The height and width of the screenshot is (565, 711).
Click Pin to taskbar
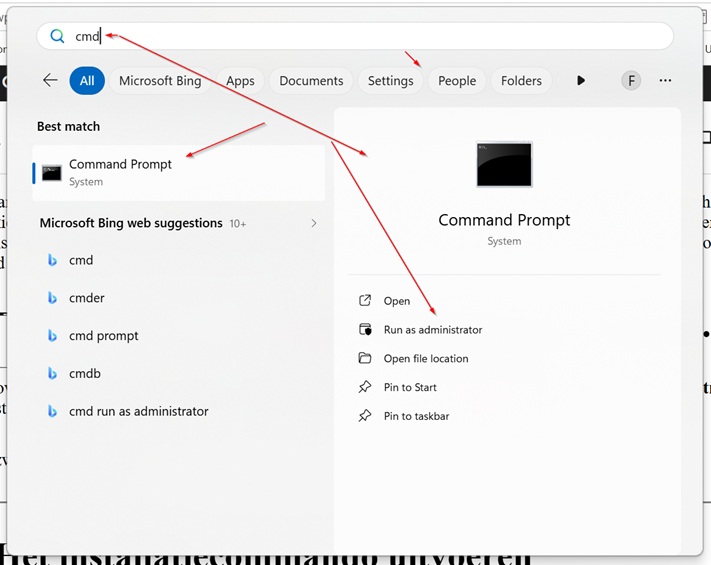[x=416, y=416]
